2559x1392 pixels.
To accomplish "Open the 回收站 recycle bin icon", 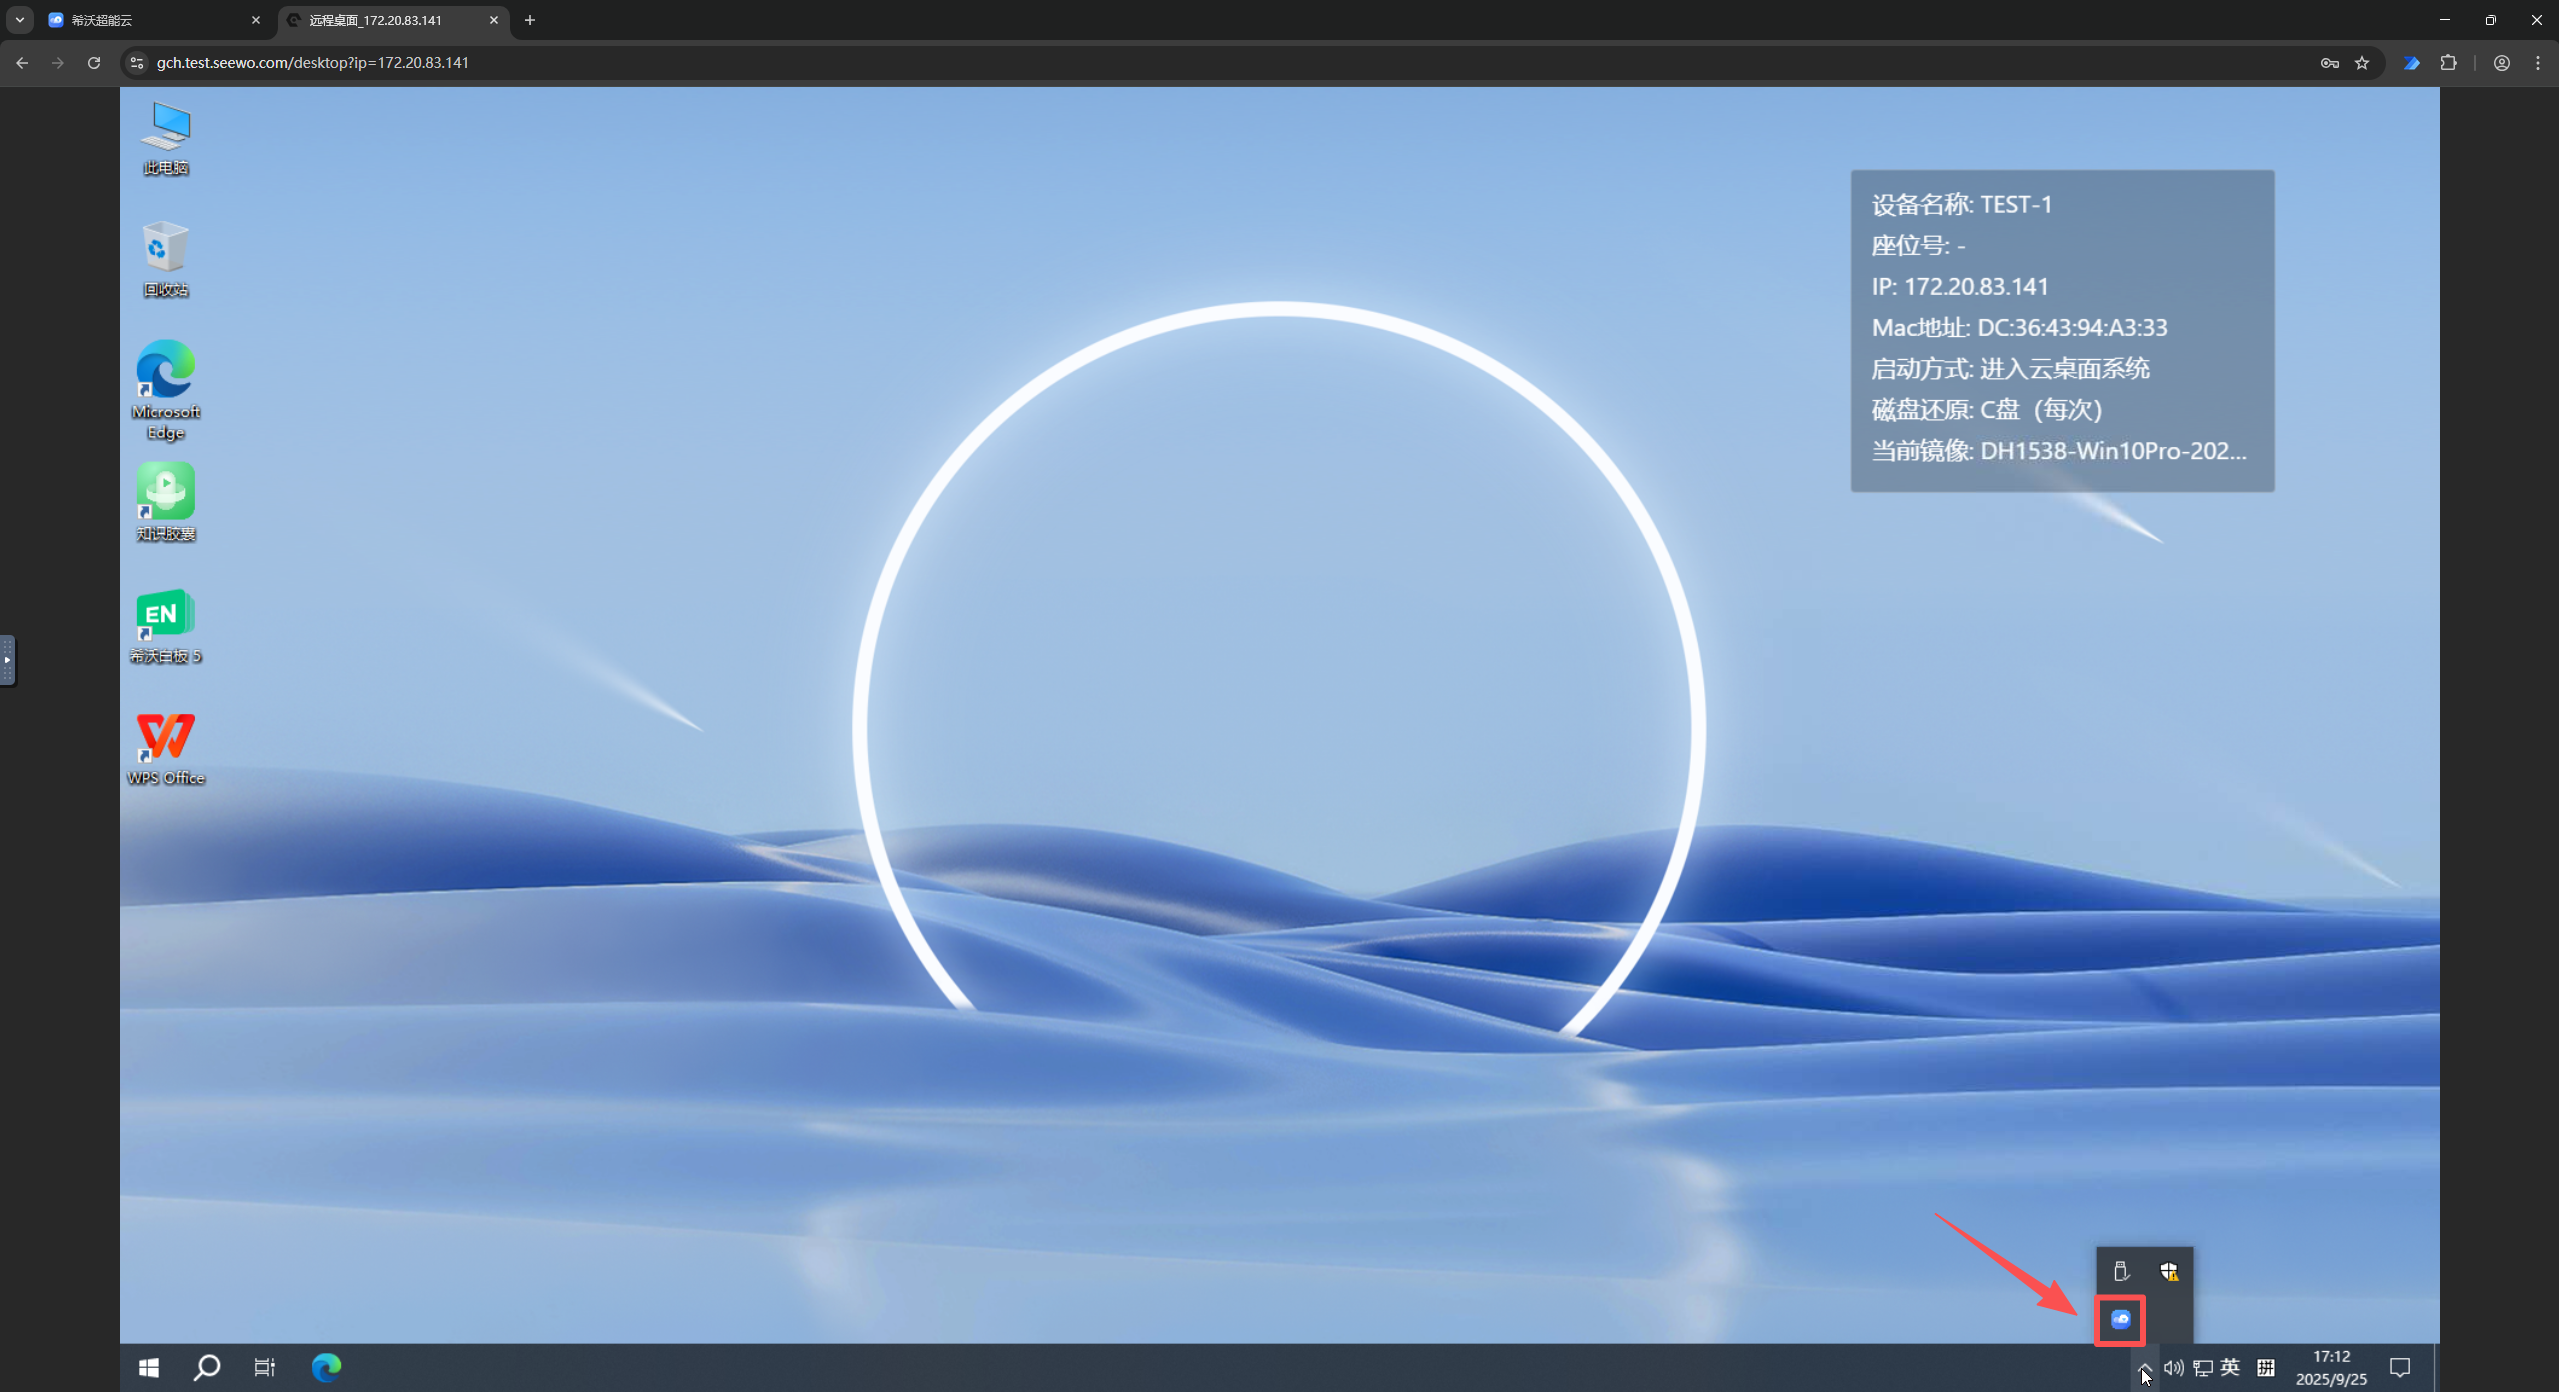I will pos(166,258).
